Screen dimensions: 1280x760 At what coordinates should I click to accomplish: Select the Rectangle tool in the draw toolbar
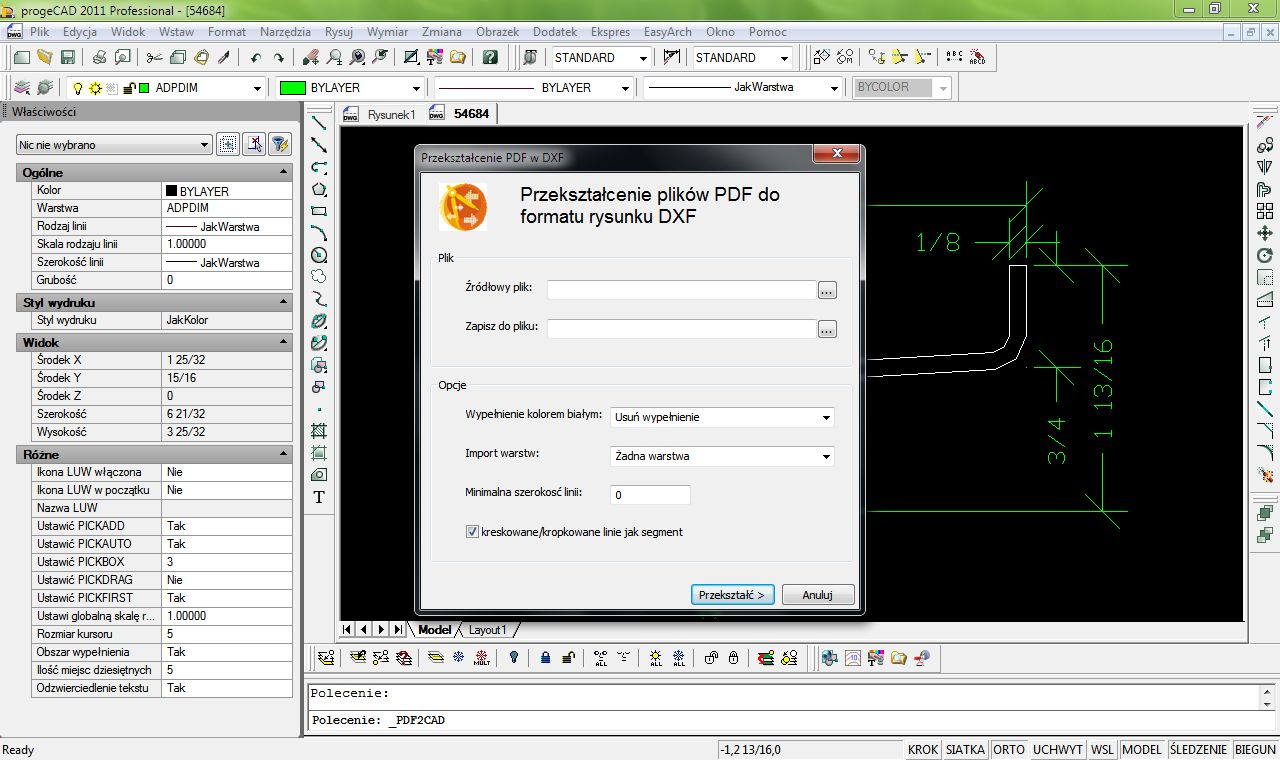(319, 211)
